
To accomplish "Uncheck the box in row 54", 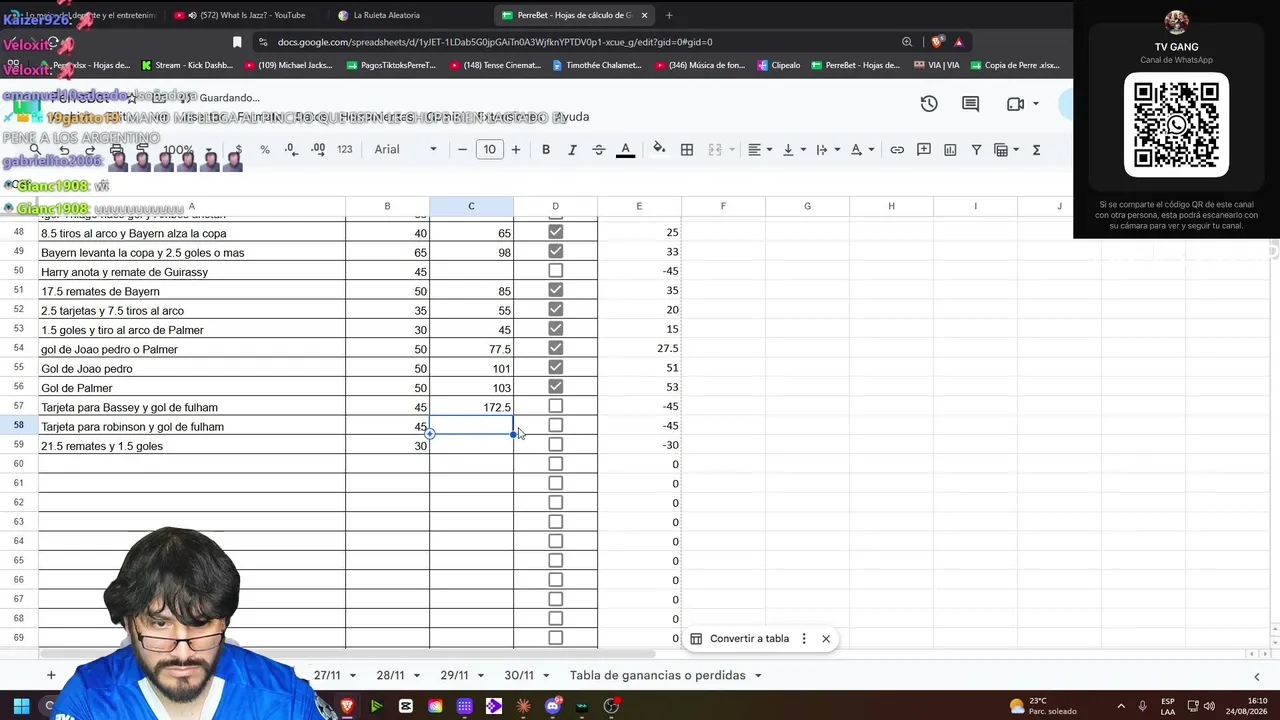I will [x=556, y=348].
